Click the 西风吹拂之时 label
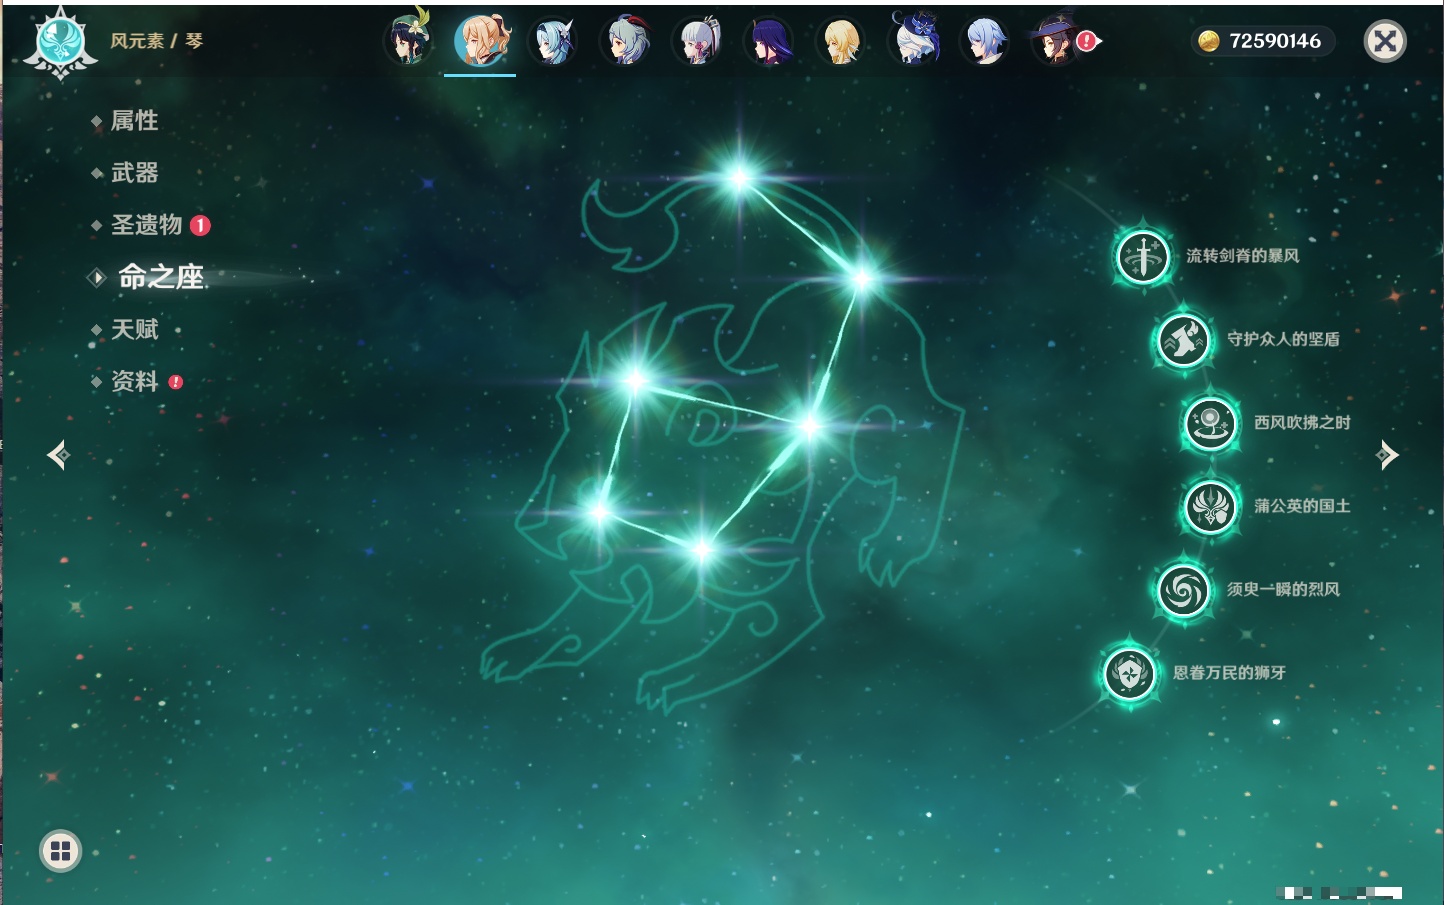Viewport: 1444px width, 905px height. [1302, 423]
